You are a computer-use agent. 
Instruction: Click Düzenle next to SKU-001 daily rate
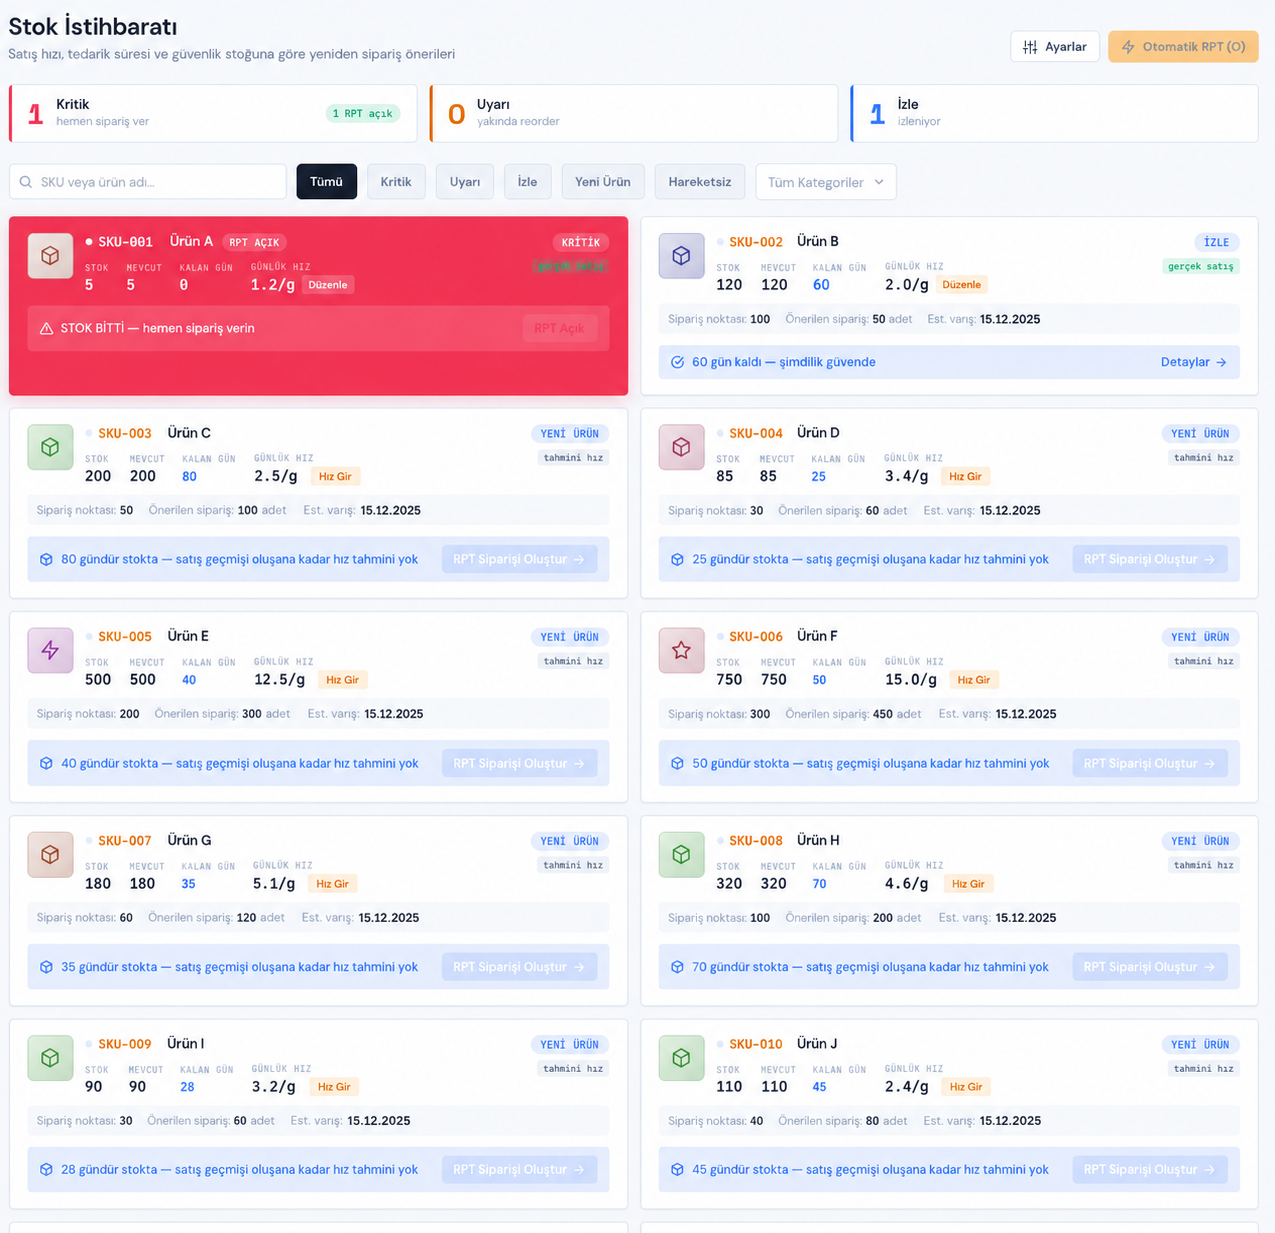(328, 285)
